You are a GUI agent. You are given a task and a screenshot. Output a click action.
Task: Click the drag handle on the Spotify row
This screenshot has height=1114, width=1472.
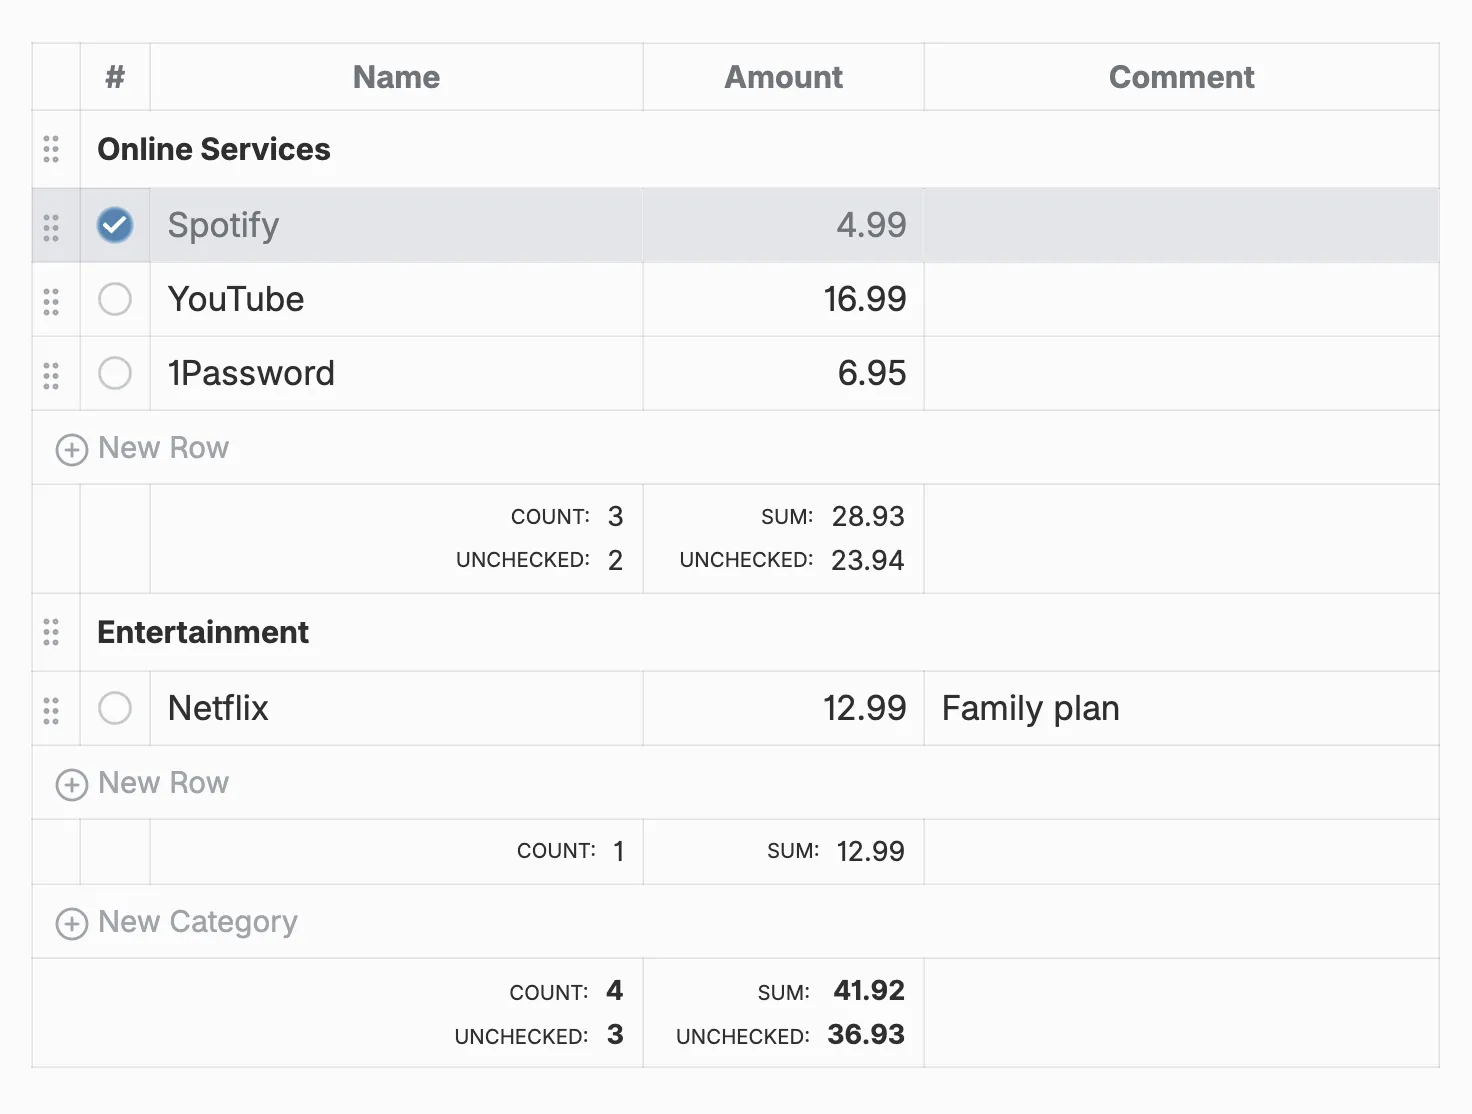[x=51, y=226]
